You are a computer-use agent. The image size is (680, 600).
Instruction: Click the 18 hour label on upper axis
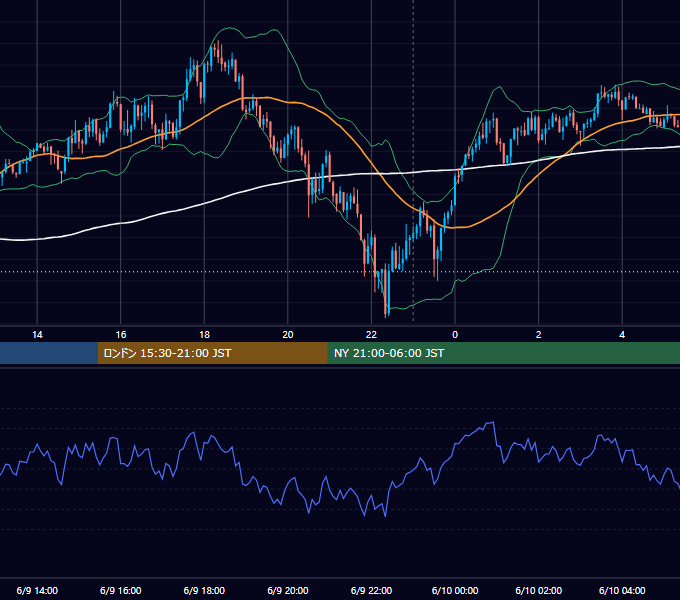204,335
